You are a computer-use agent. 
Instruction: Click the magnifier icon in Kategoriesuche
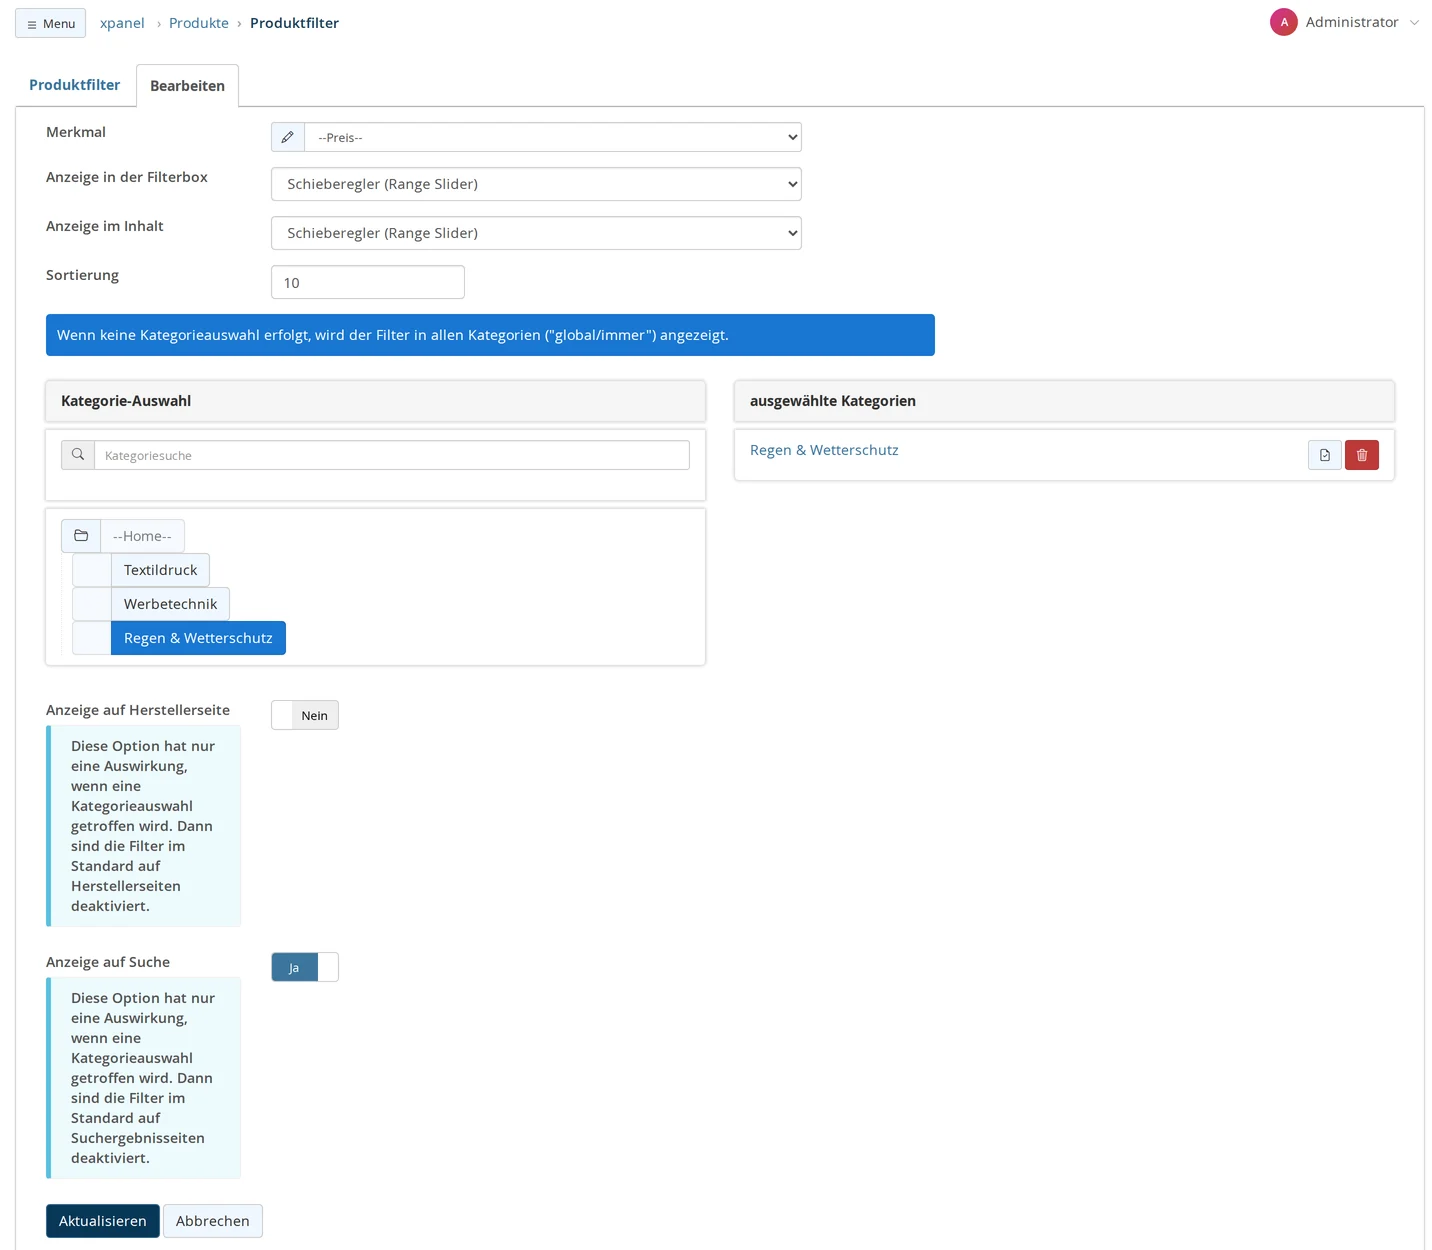[x=78, y=455]
